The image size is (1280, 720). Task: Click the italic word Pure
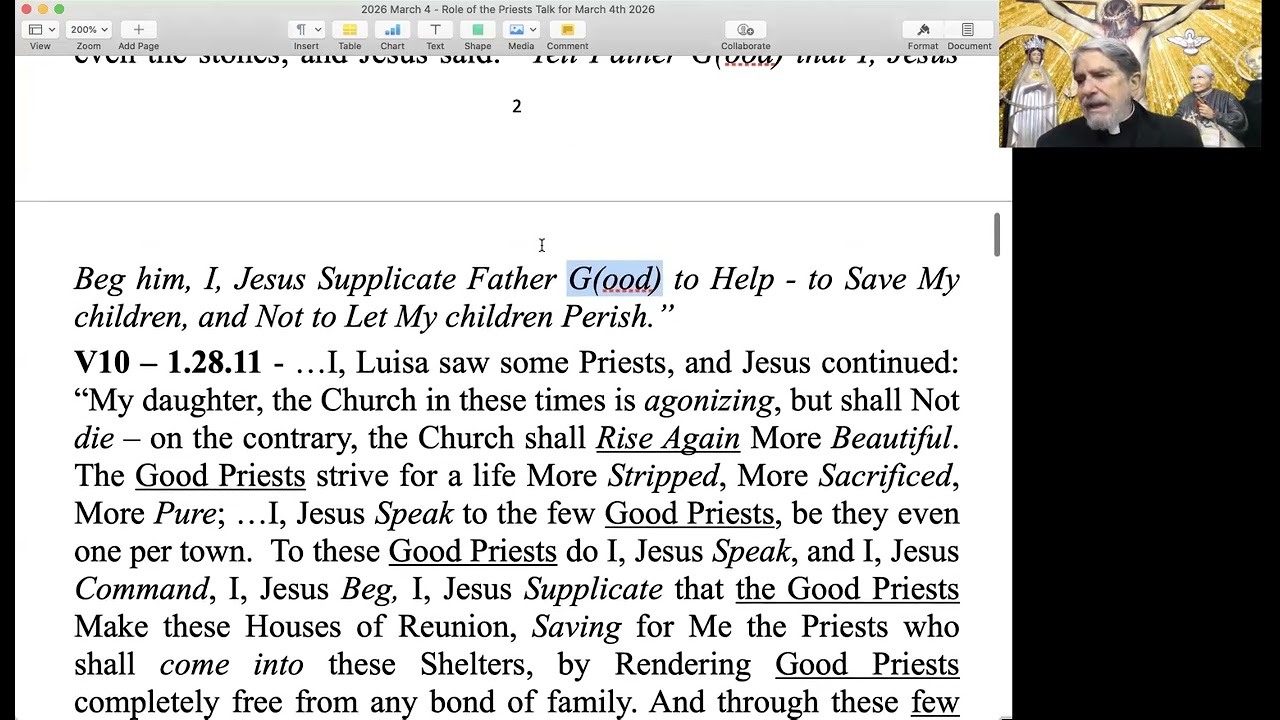[x=184, y=514]
